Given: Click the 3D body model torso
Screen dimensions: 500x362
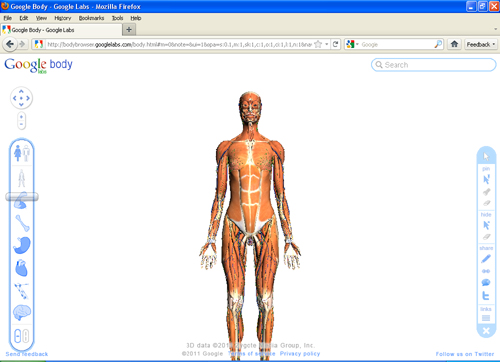Looking at the screenshot, I should coord(250,187).
